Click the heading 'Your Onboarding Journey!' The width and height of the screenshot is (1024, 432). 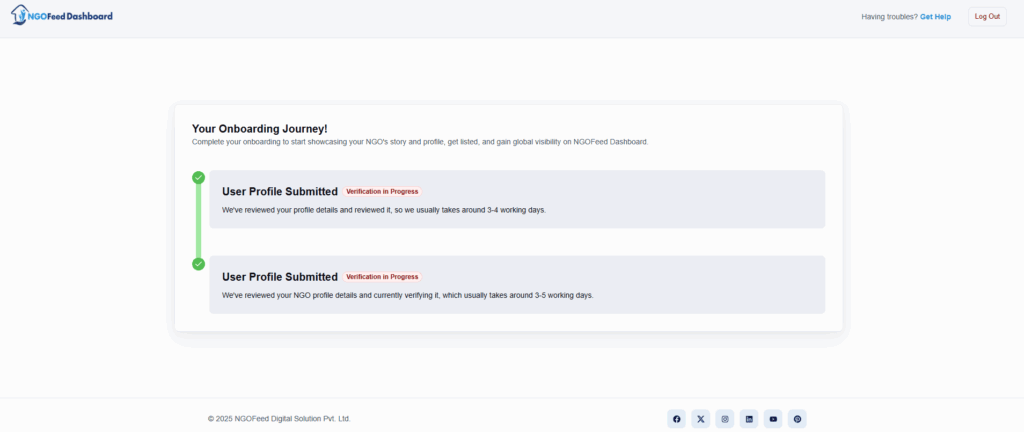tap(260, 129)
